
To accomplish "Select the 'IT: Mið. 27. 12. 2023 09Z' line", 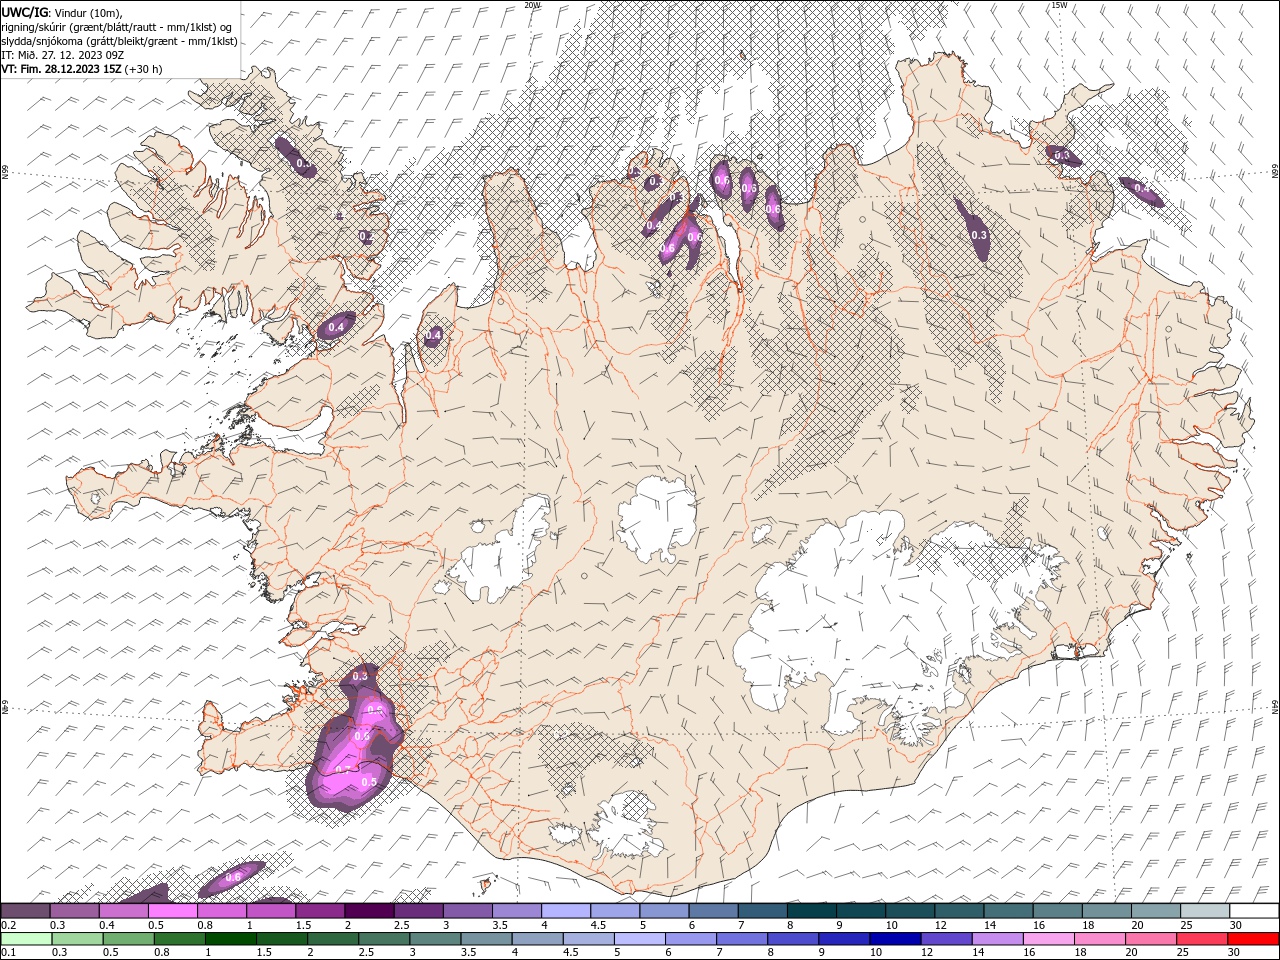I will coord(62,55).
